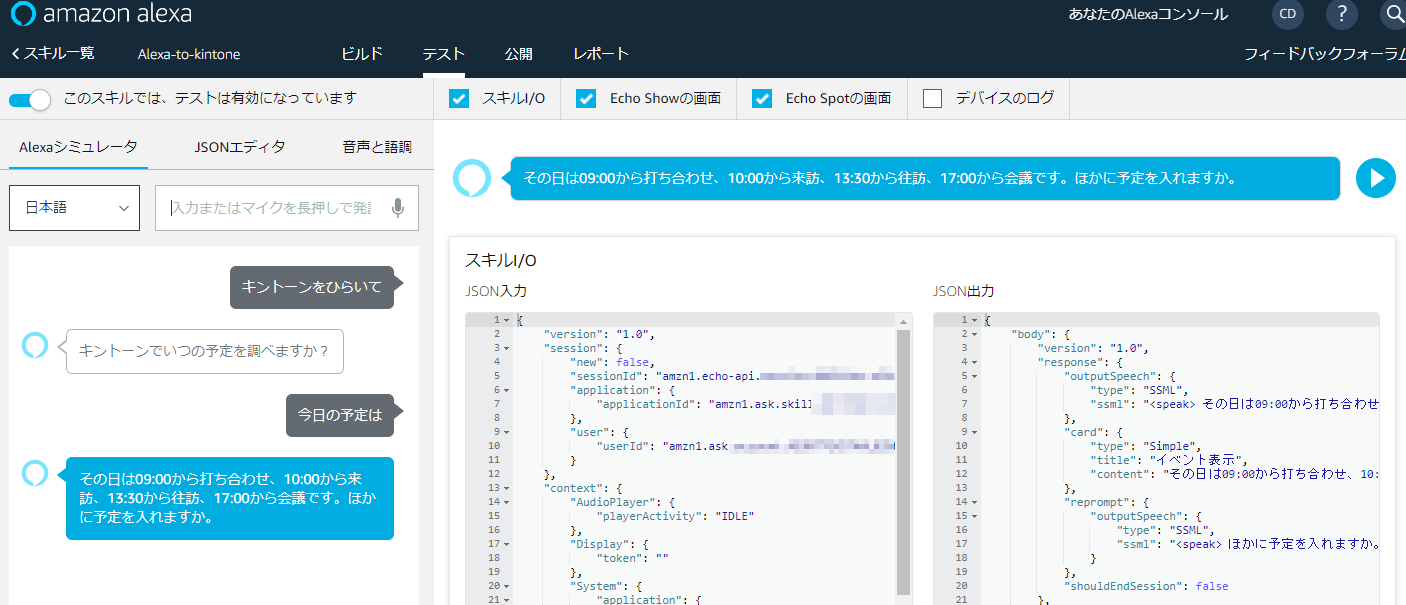
Task: Select the Alexaシミュレータ tab
Action: coord(78,147)
